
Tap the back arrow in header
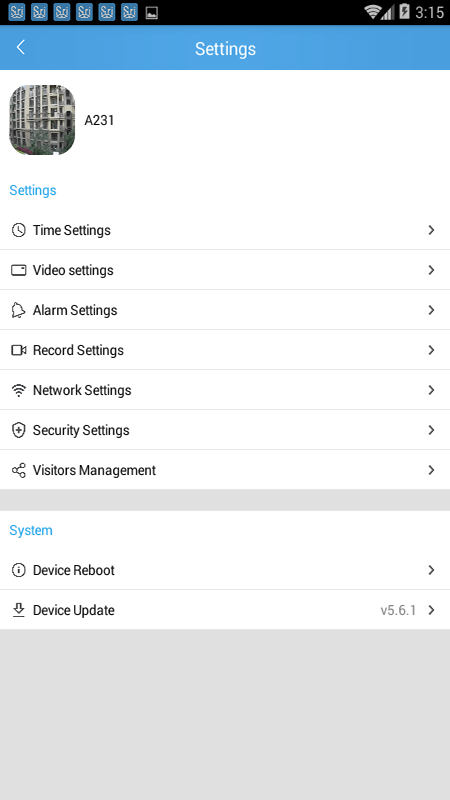click(20, 48)
